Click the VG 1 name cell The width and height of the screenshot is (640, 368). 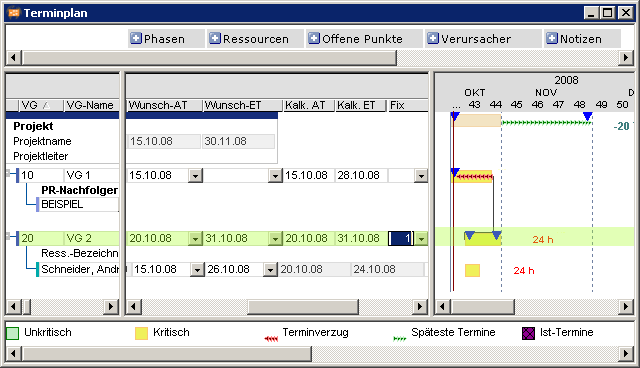tap(91, 175)
